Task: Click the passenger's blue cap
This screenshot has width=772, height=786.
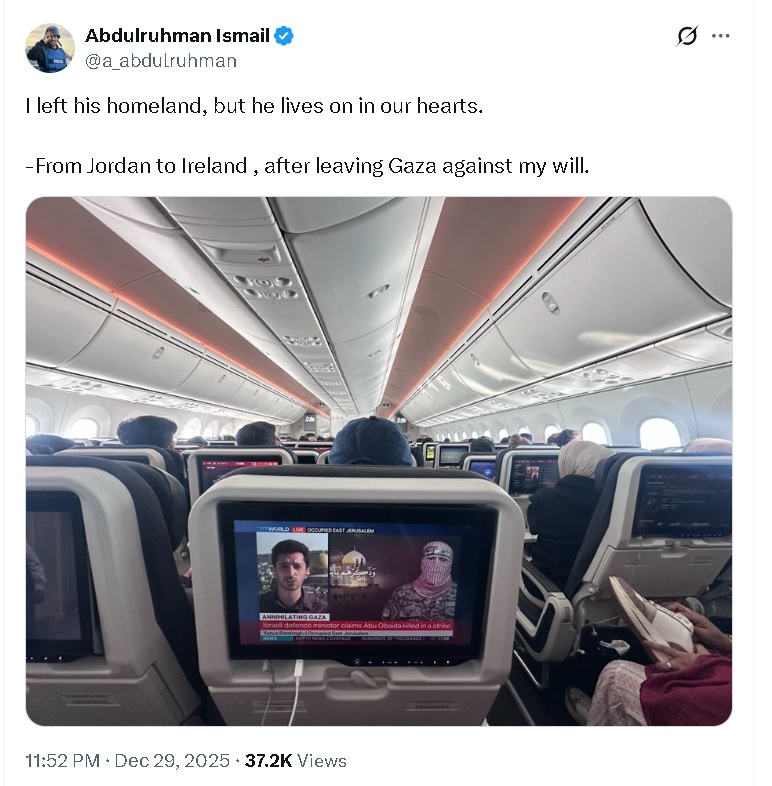Action: pyautogui.click(x=369, y=440)
